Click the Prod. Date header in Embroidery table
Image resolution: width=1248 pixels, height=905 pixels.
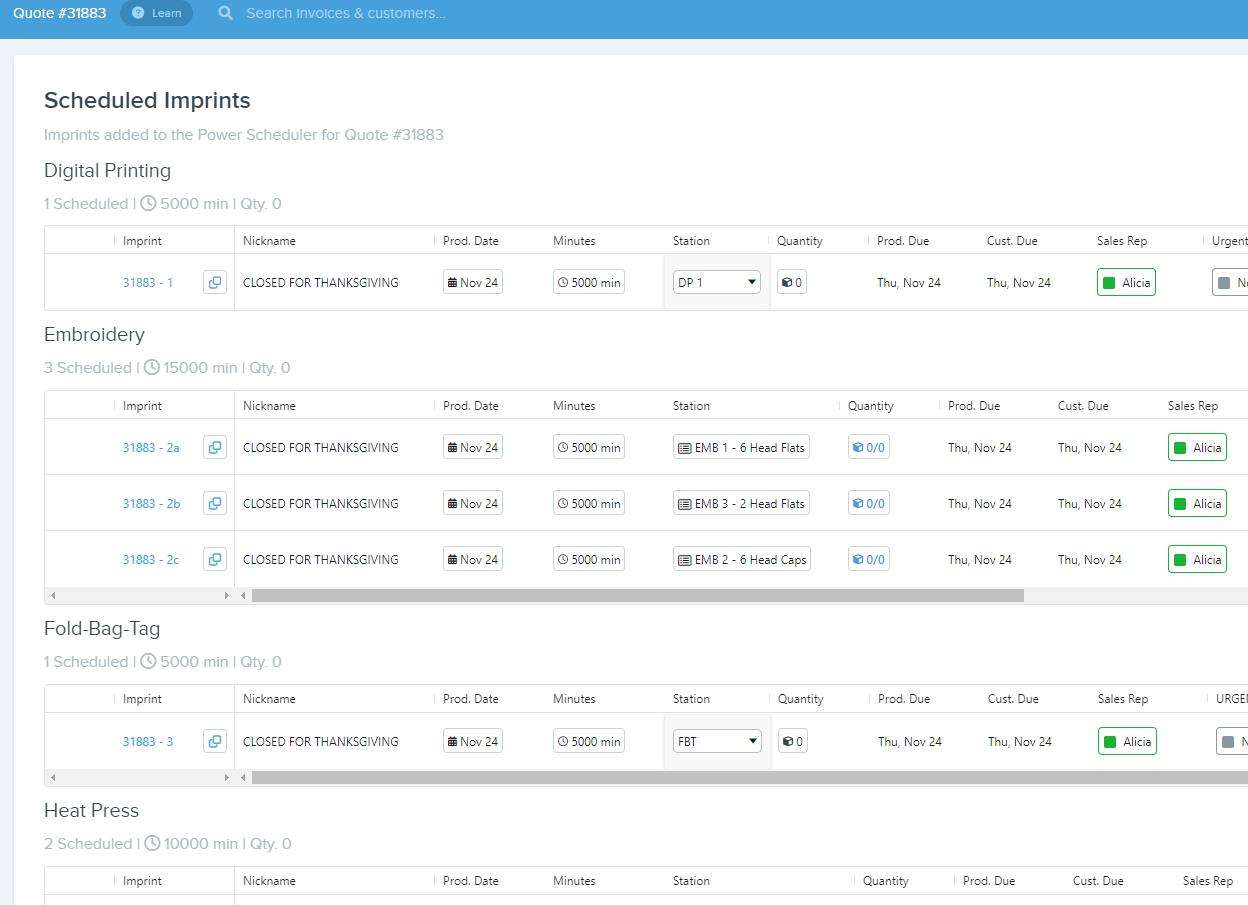point(471,406)
